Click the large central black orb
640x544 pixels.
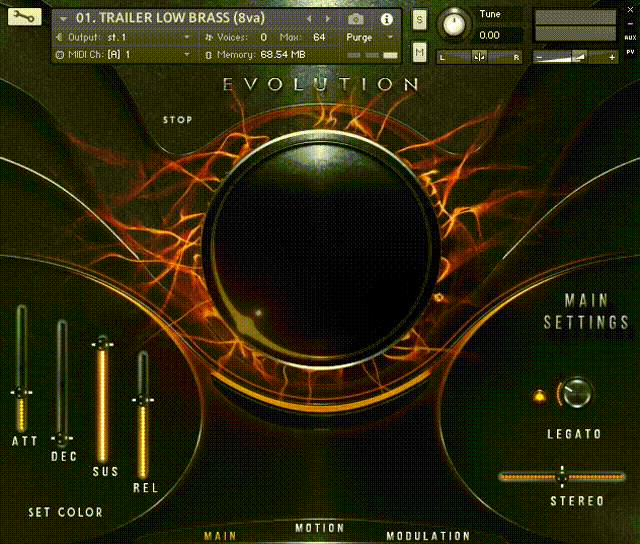pos(320,249)
